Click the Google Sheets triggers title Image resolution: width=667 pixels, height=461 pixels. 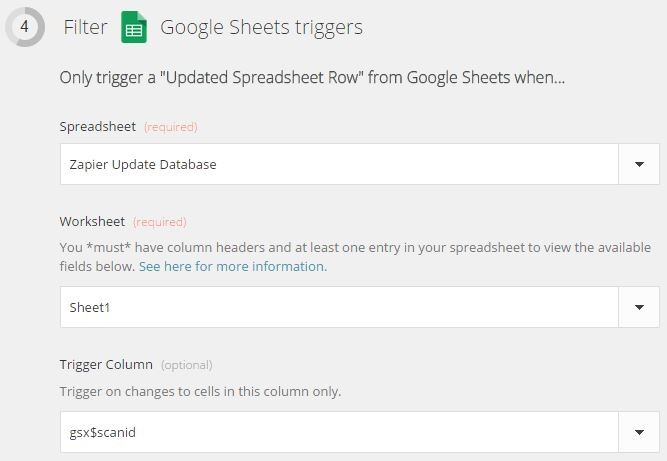(261, 27)
